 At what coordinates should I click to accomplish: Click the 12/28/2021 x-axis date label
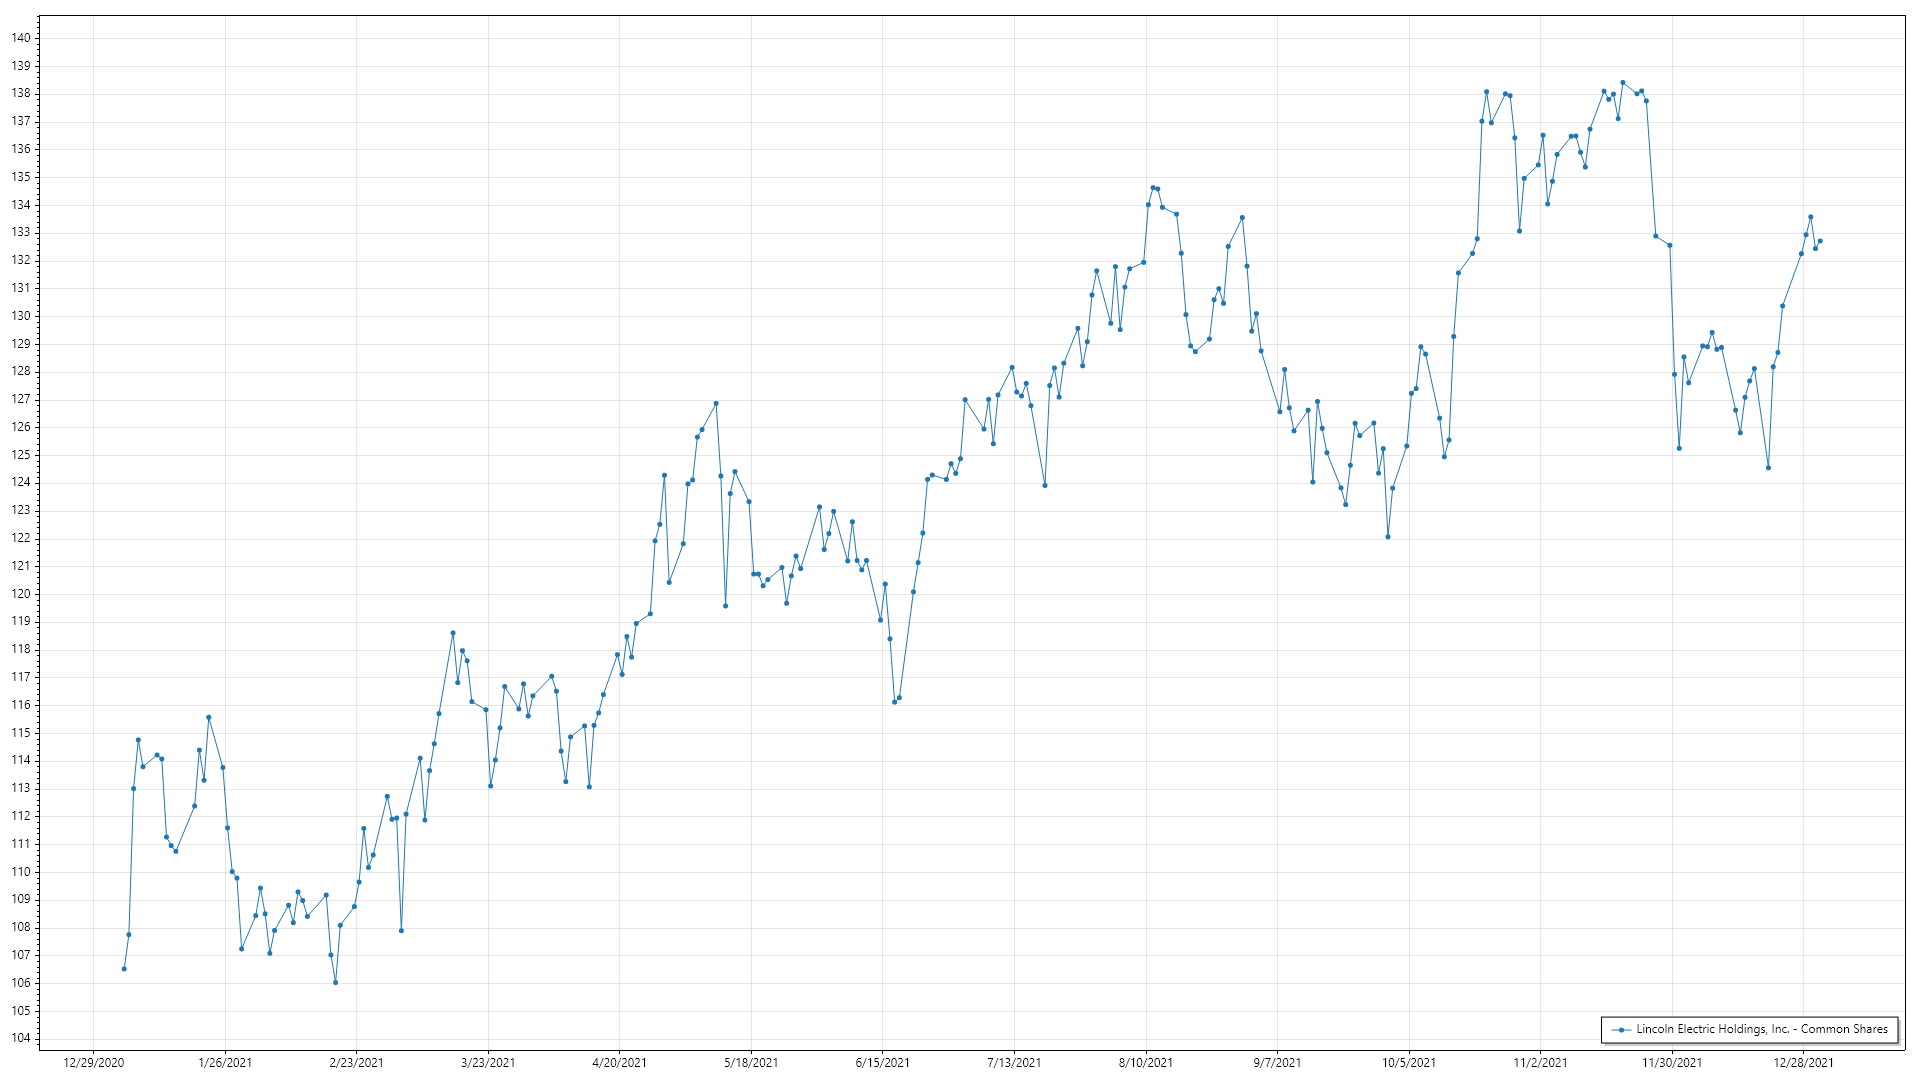pos(1804,1063)
